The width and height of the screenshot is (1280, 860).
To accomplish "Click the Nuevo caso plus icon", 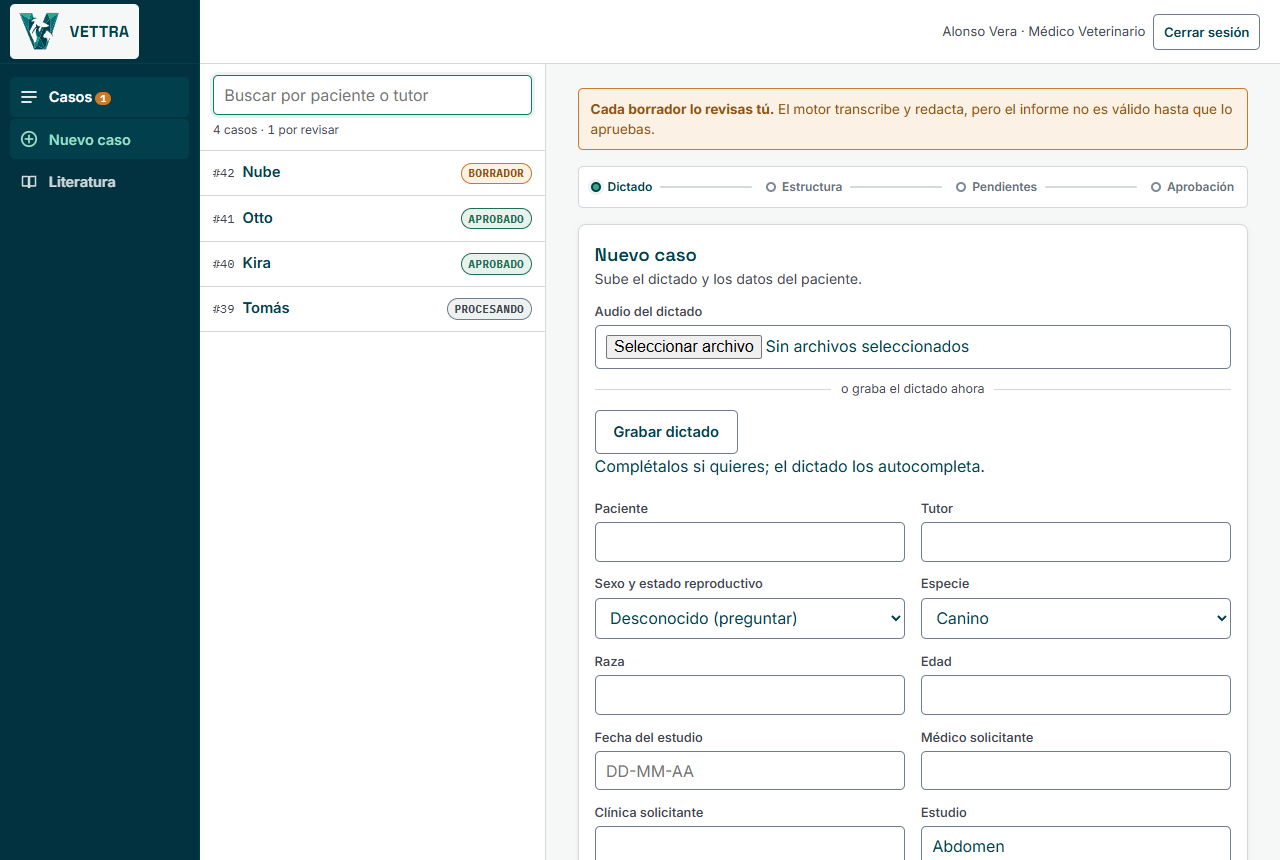I will (x=29, y=139).
